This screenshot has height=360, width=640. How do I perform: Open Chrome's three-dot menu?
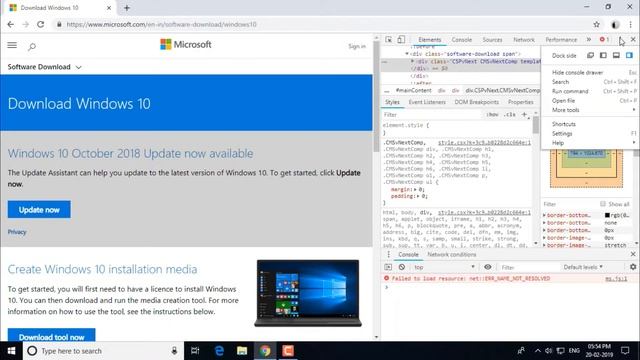coord(631,24)
